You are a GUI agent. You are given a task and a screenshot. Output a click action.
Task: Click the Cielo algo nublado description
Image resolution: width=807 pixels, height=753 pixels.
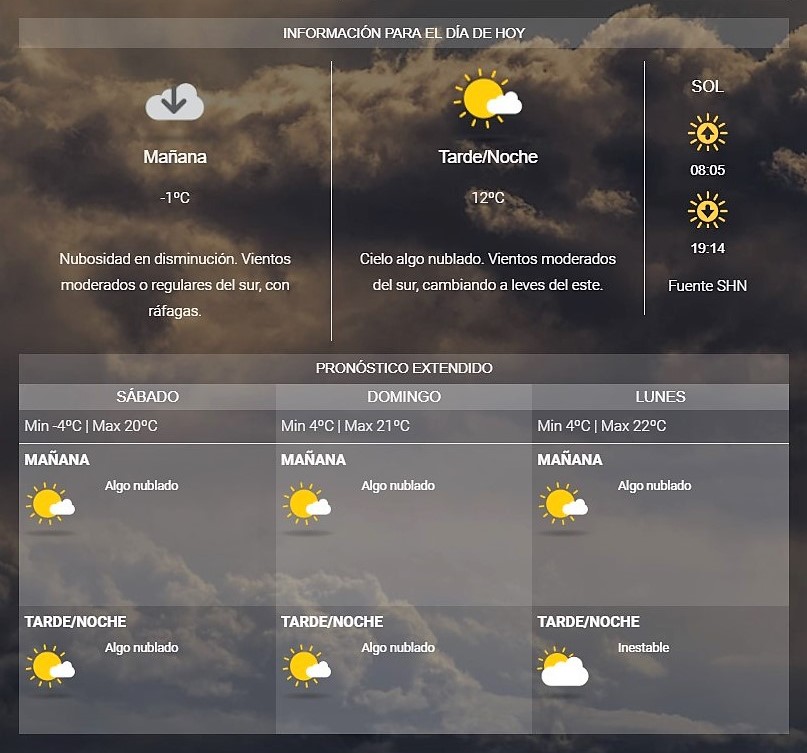[x=488, y=272]
